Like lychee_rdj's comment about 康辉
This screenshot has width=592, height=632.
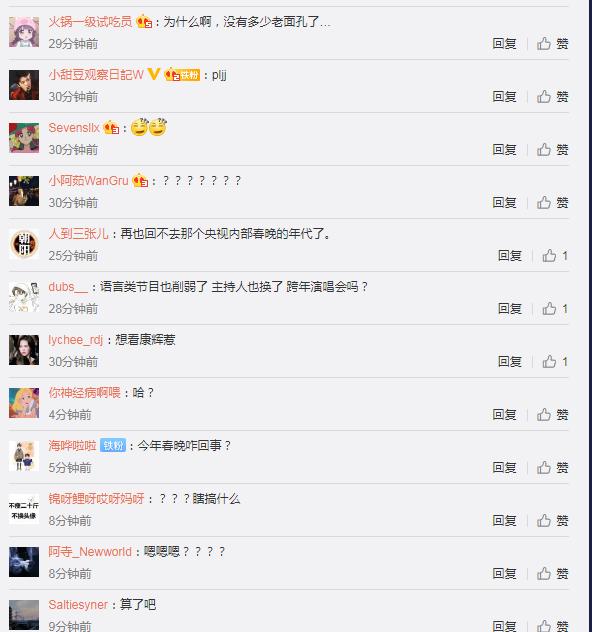click(x=555, y=362)
